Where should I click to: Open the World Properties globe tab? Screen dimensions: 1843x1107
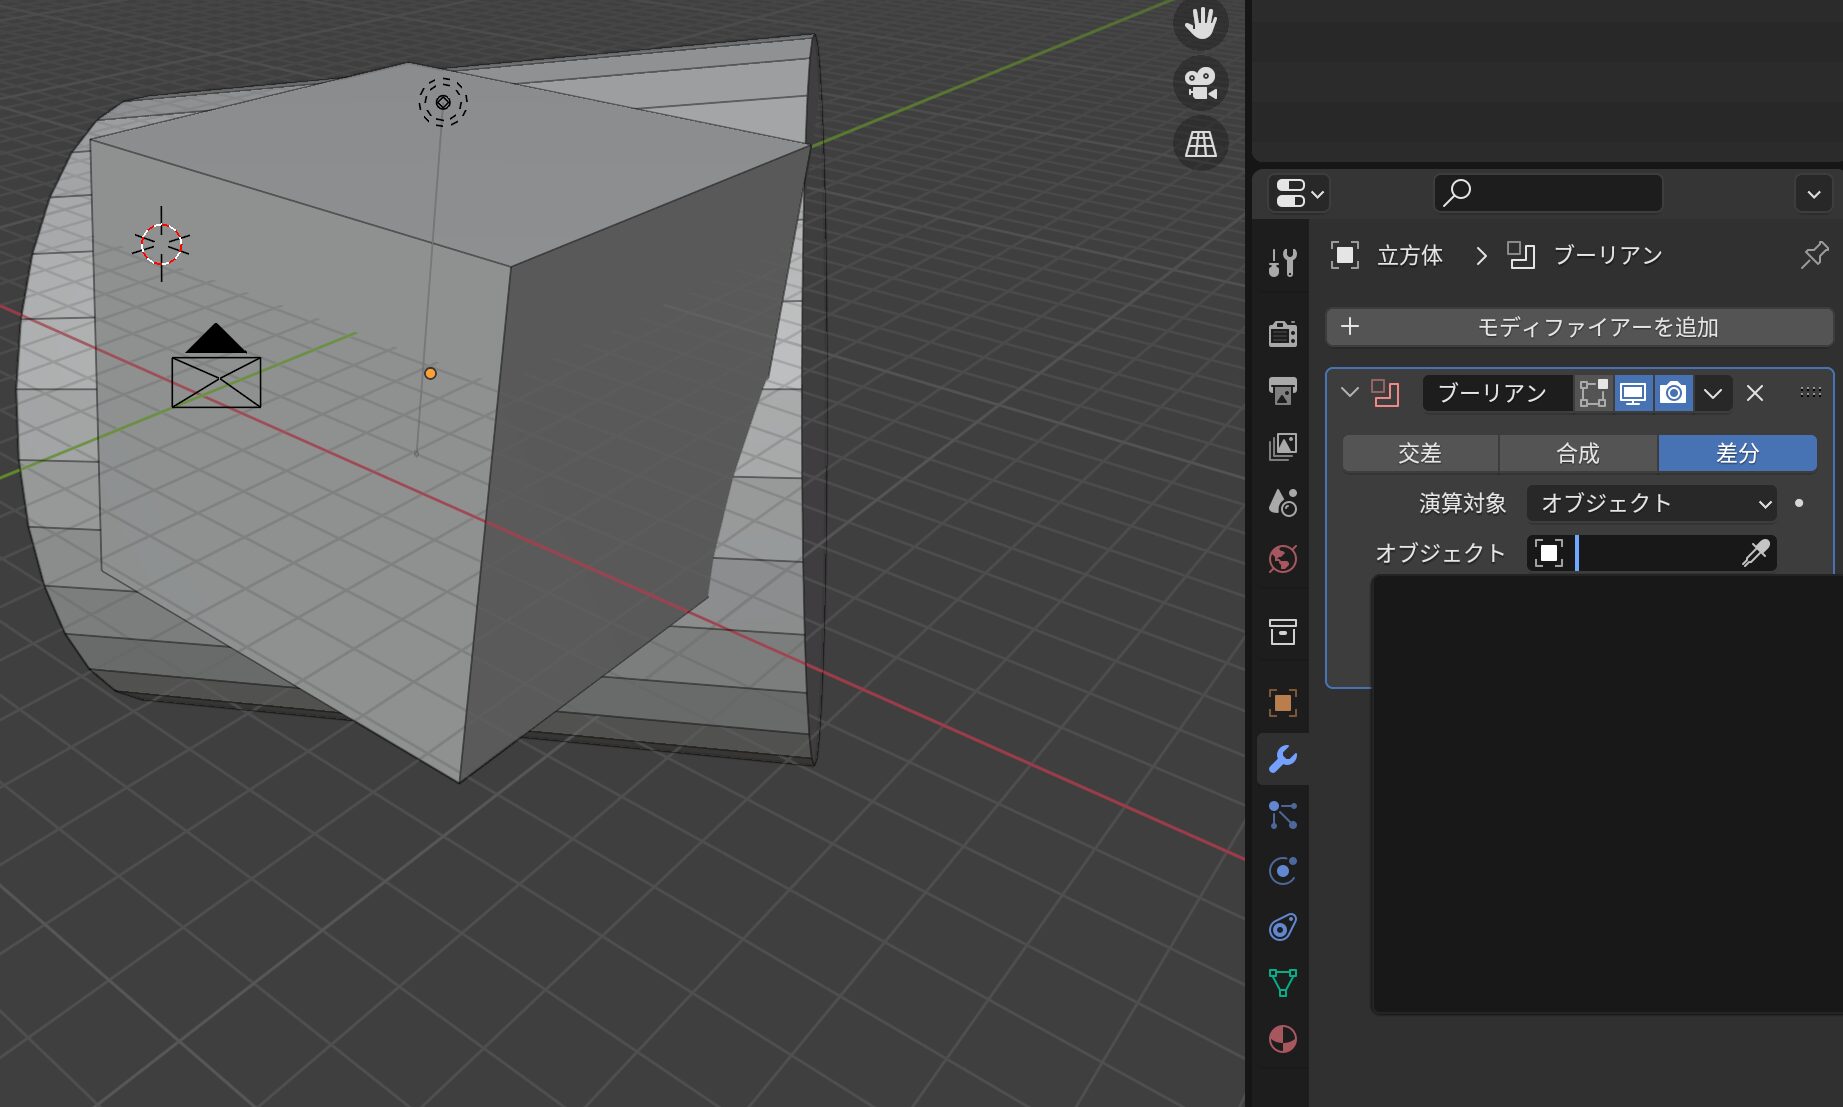coord(1283,559)
